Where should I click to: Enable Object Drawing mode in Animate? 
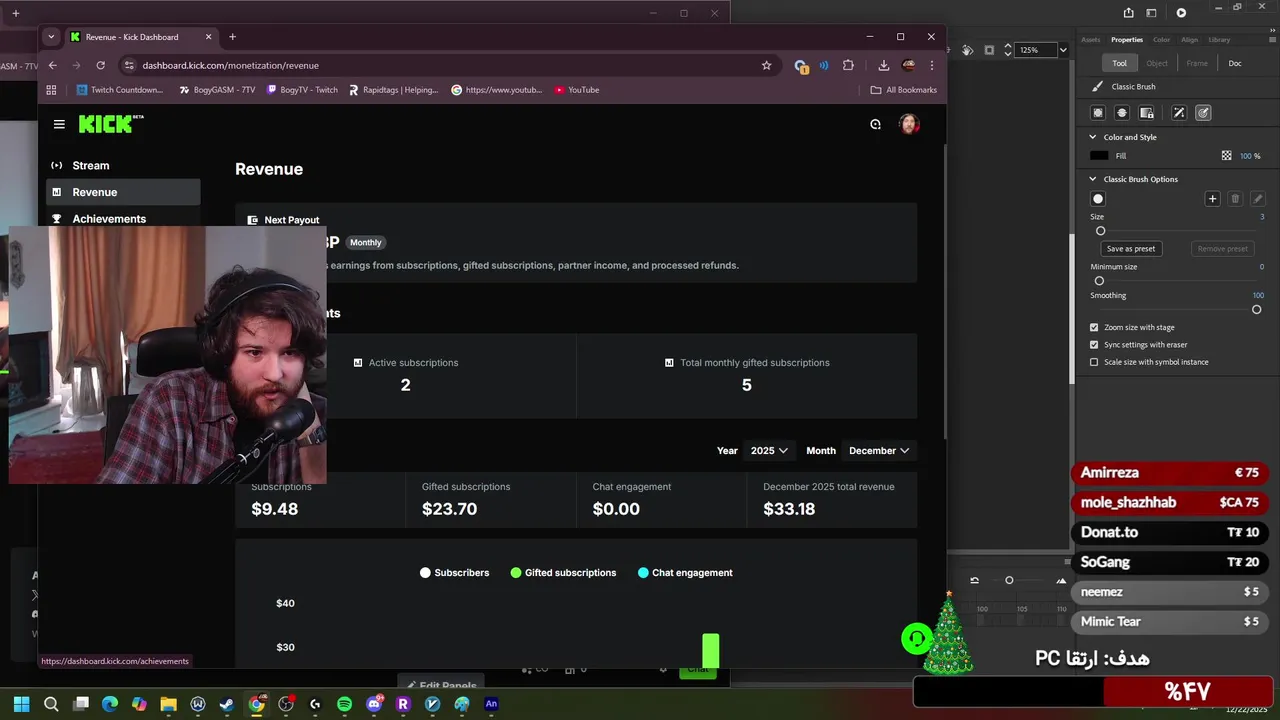click(x=1097, y=113)
